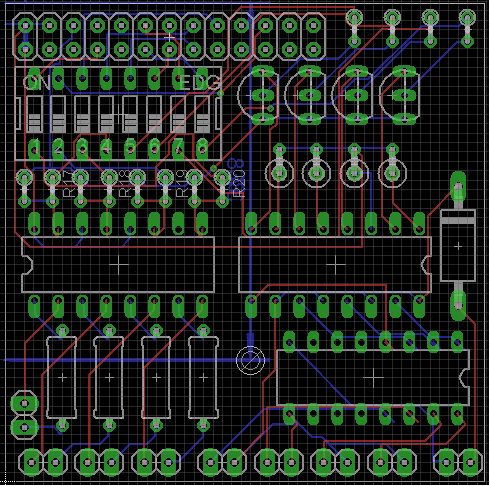This screenshot has width=490, height=486.
Task: Pick the via next to the EDG label
Action: [220, 94]
